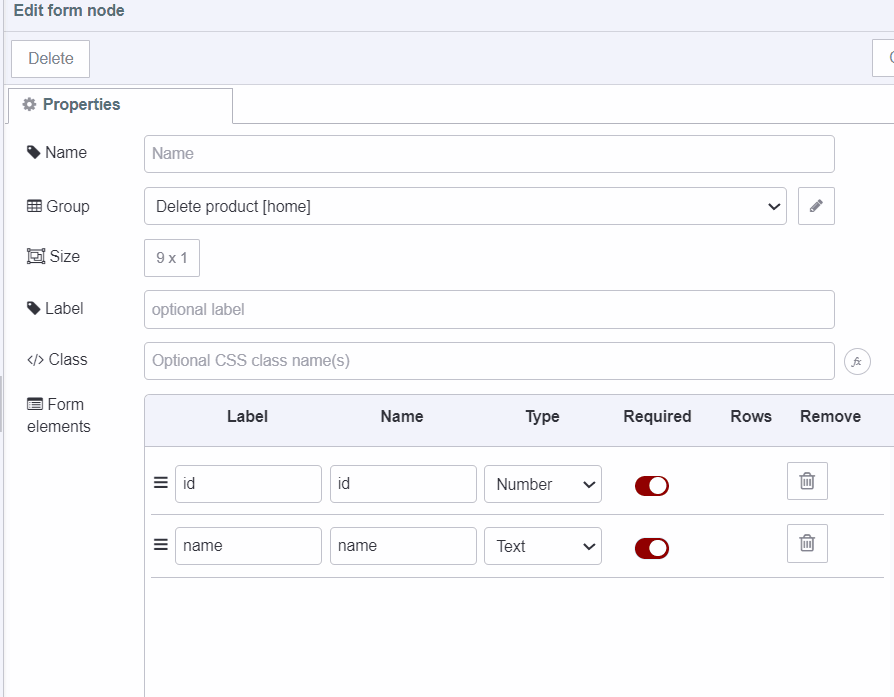The height and width of the screenshot is (697, 894).
Task: Click the 9 x 1 size button
Action: 171,257
